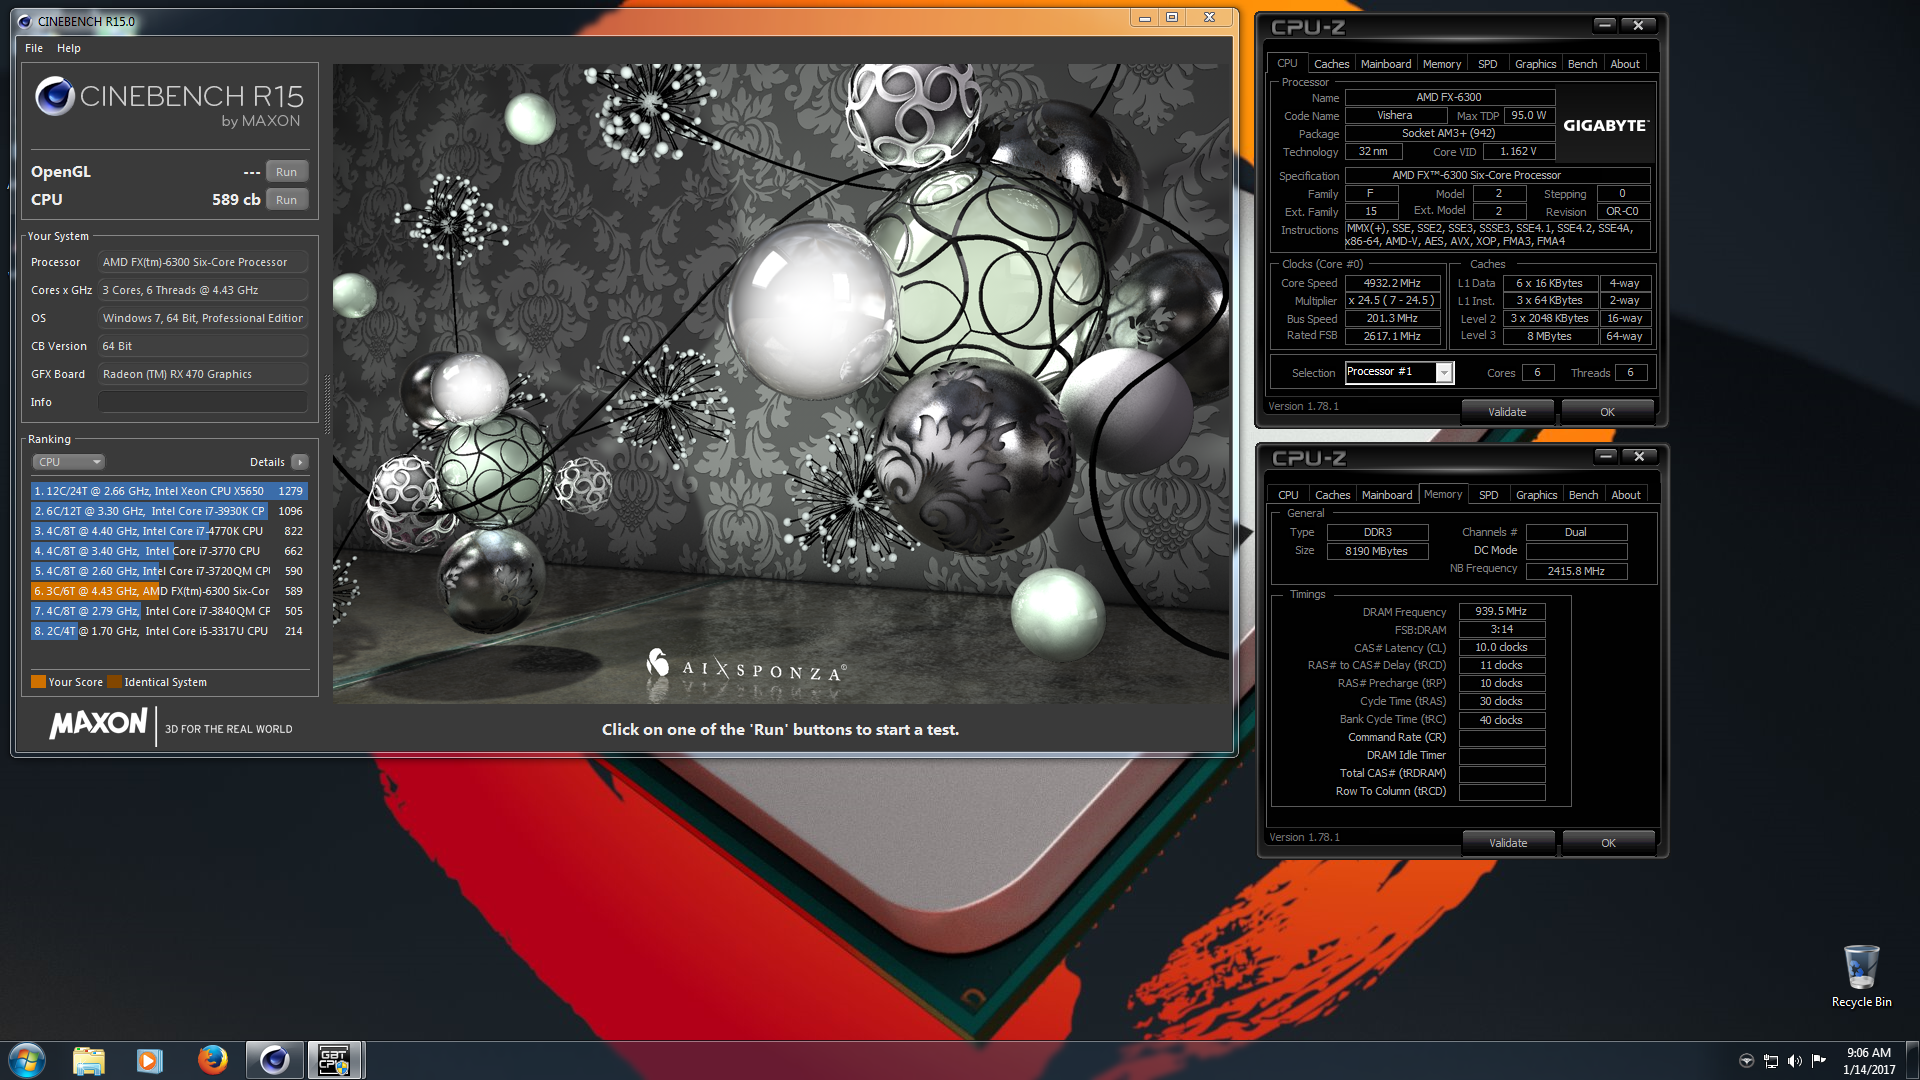Viewport: 1920px width, 1080px height.
Task: Open About tab in upper CPU-Z
Action: click(x=1625, y=64)
